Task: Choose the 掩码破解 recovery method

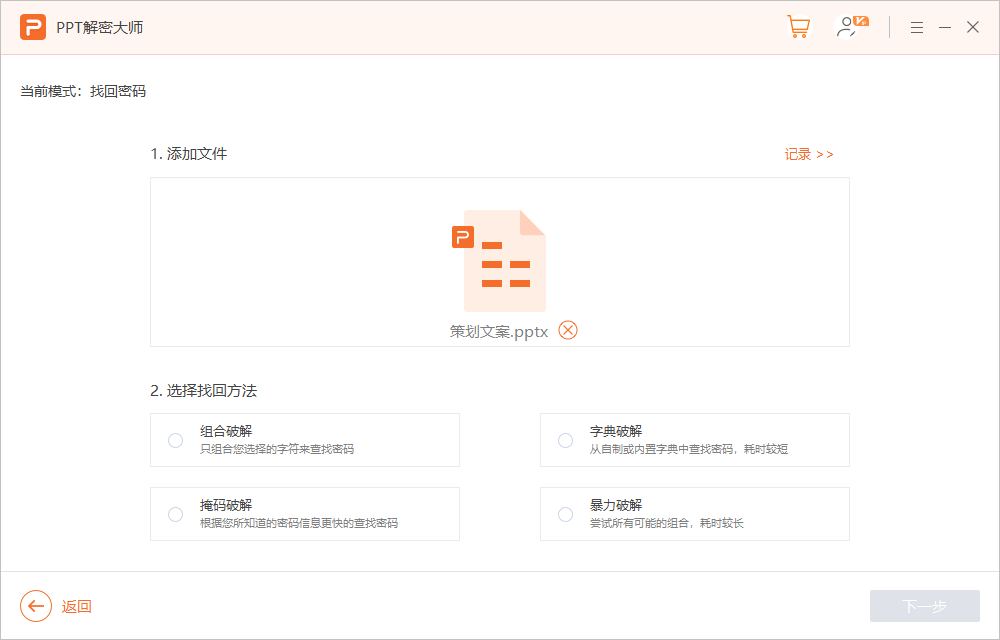Action: pos(176,514)
